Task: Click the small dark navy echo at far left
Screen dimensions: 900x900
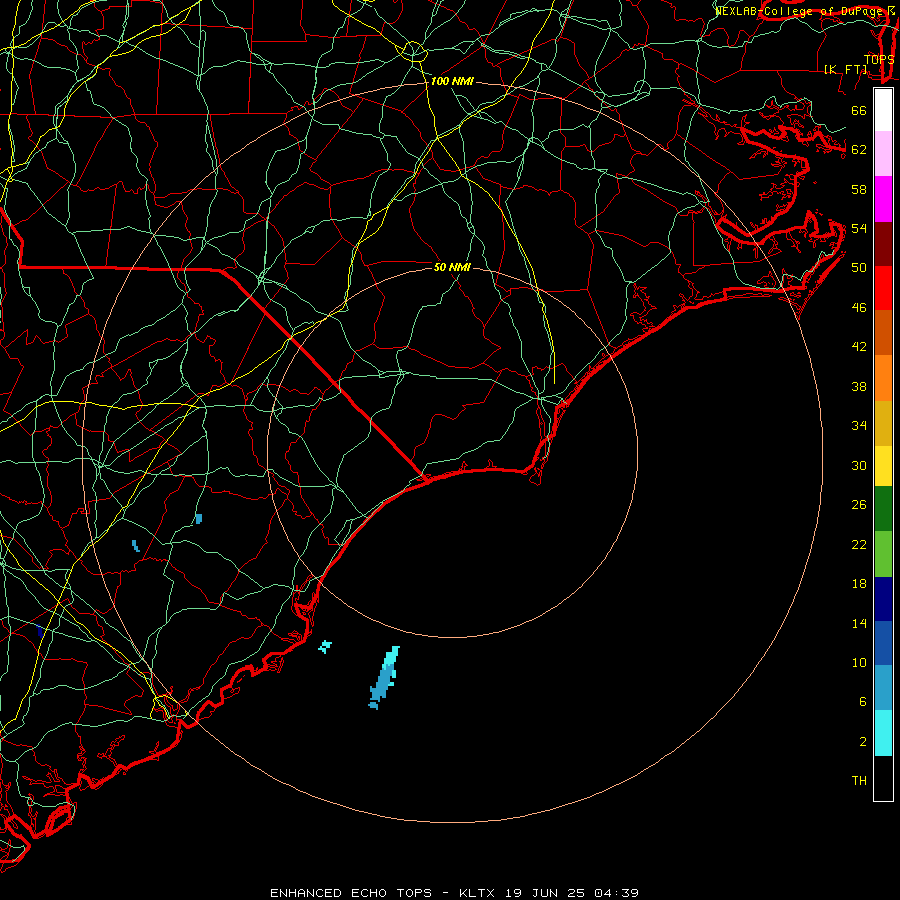Action: (x=40, y=631)
